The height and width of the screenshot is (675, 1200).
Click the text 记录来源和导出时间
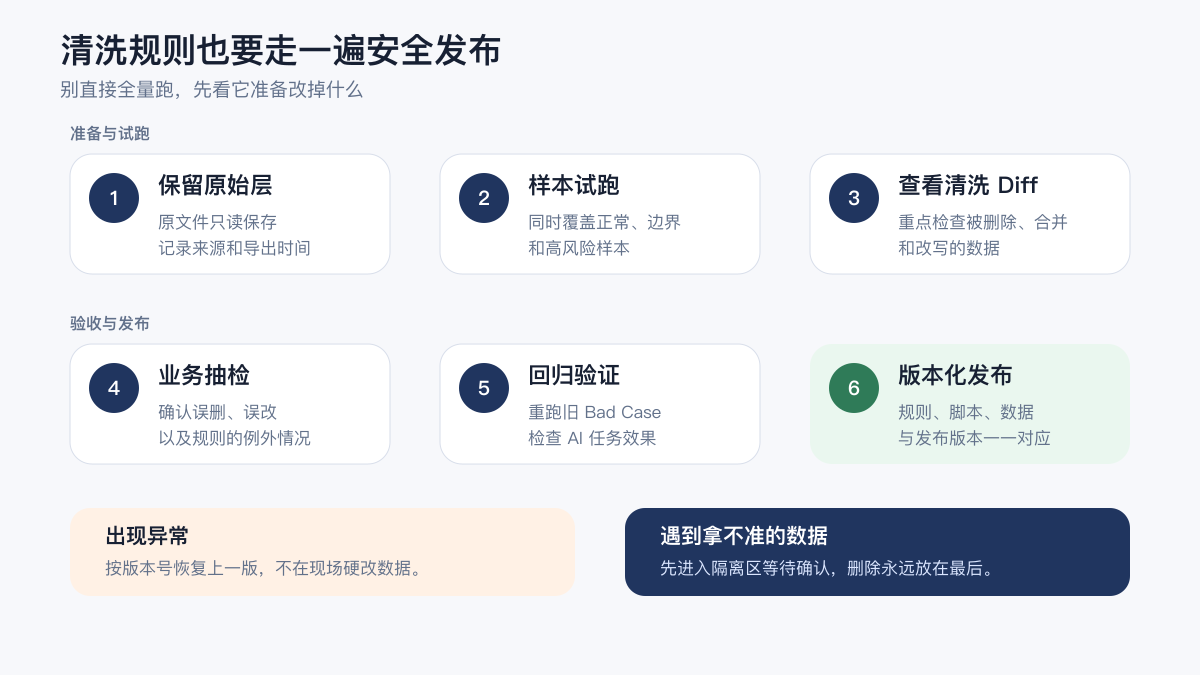pos(234,248)
